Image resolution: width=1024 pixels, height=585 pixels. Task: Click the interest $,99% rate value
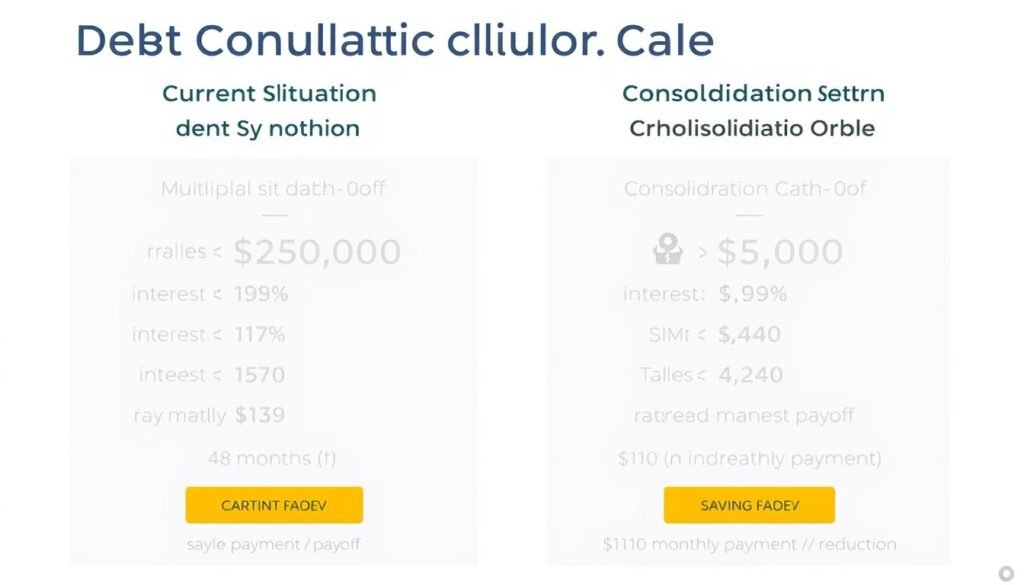[x=753, y=294]
